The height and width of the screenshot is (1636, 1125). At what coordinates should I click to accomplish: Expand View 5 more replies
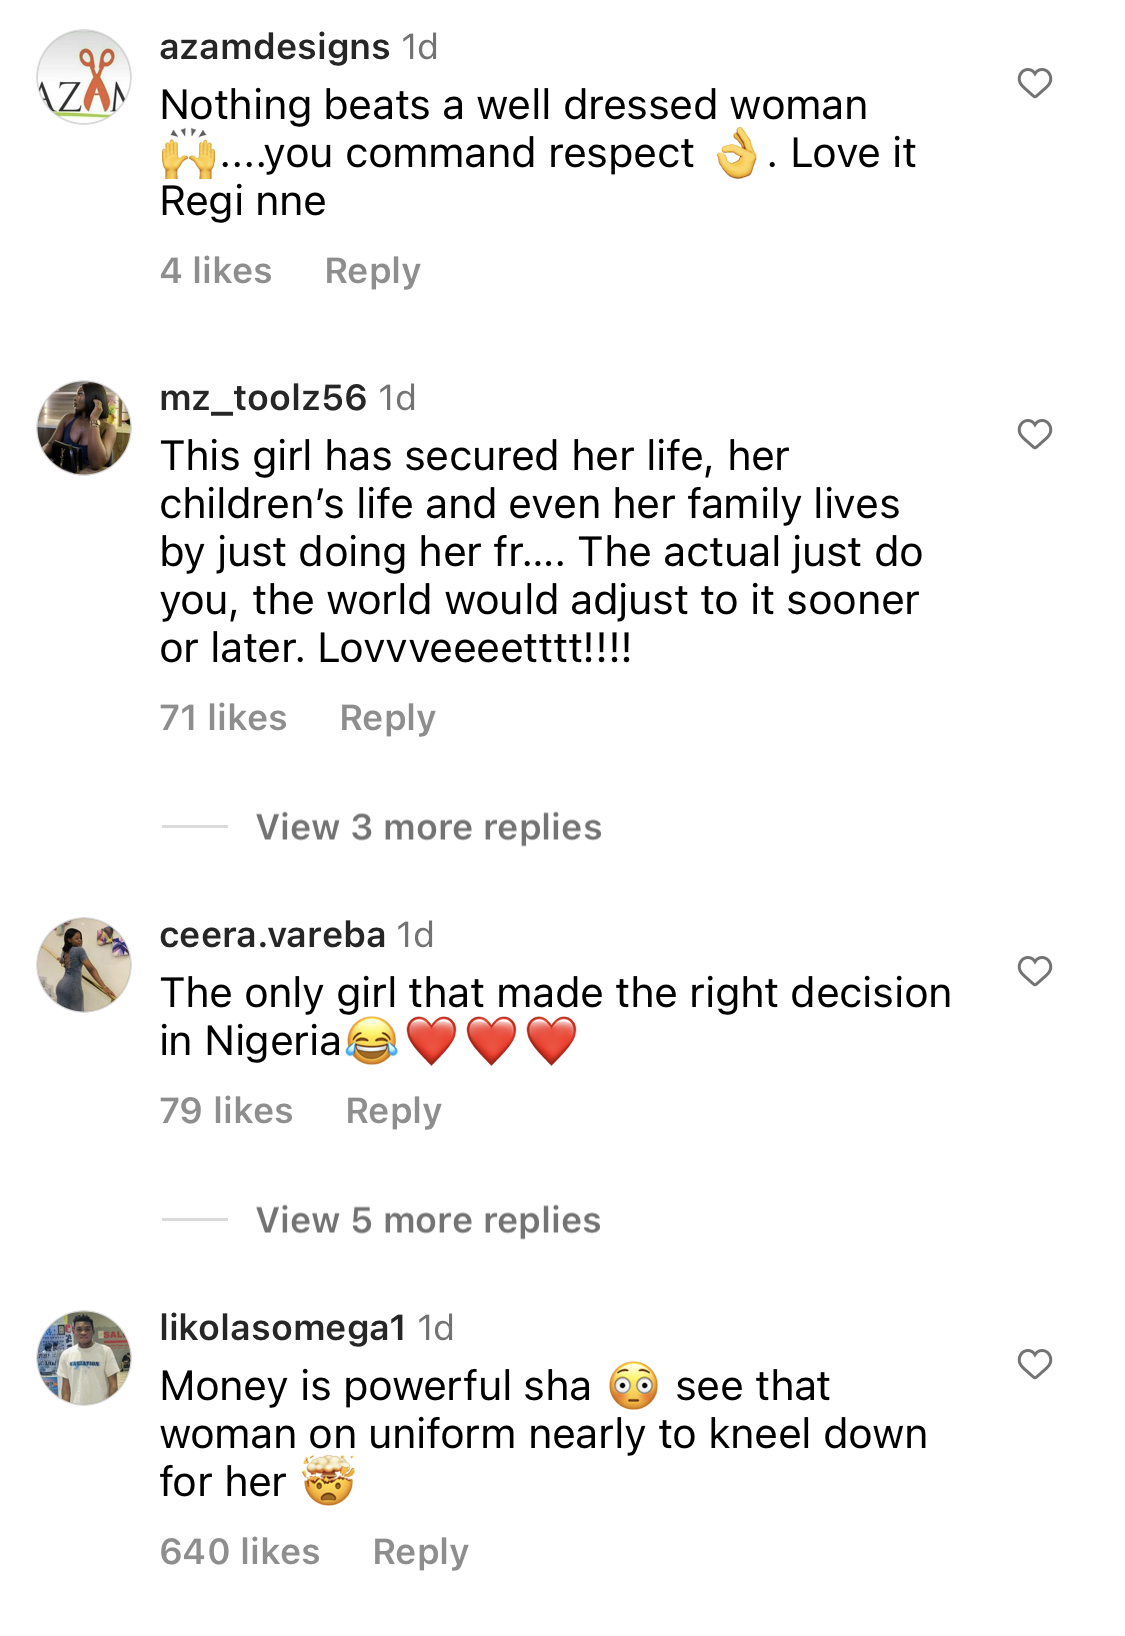click(429, 1220)
